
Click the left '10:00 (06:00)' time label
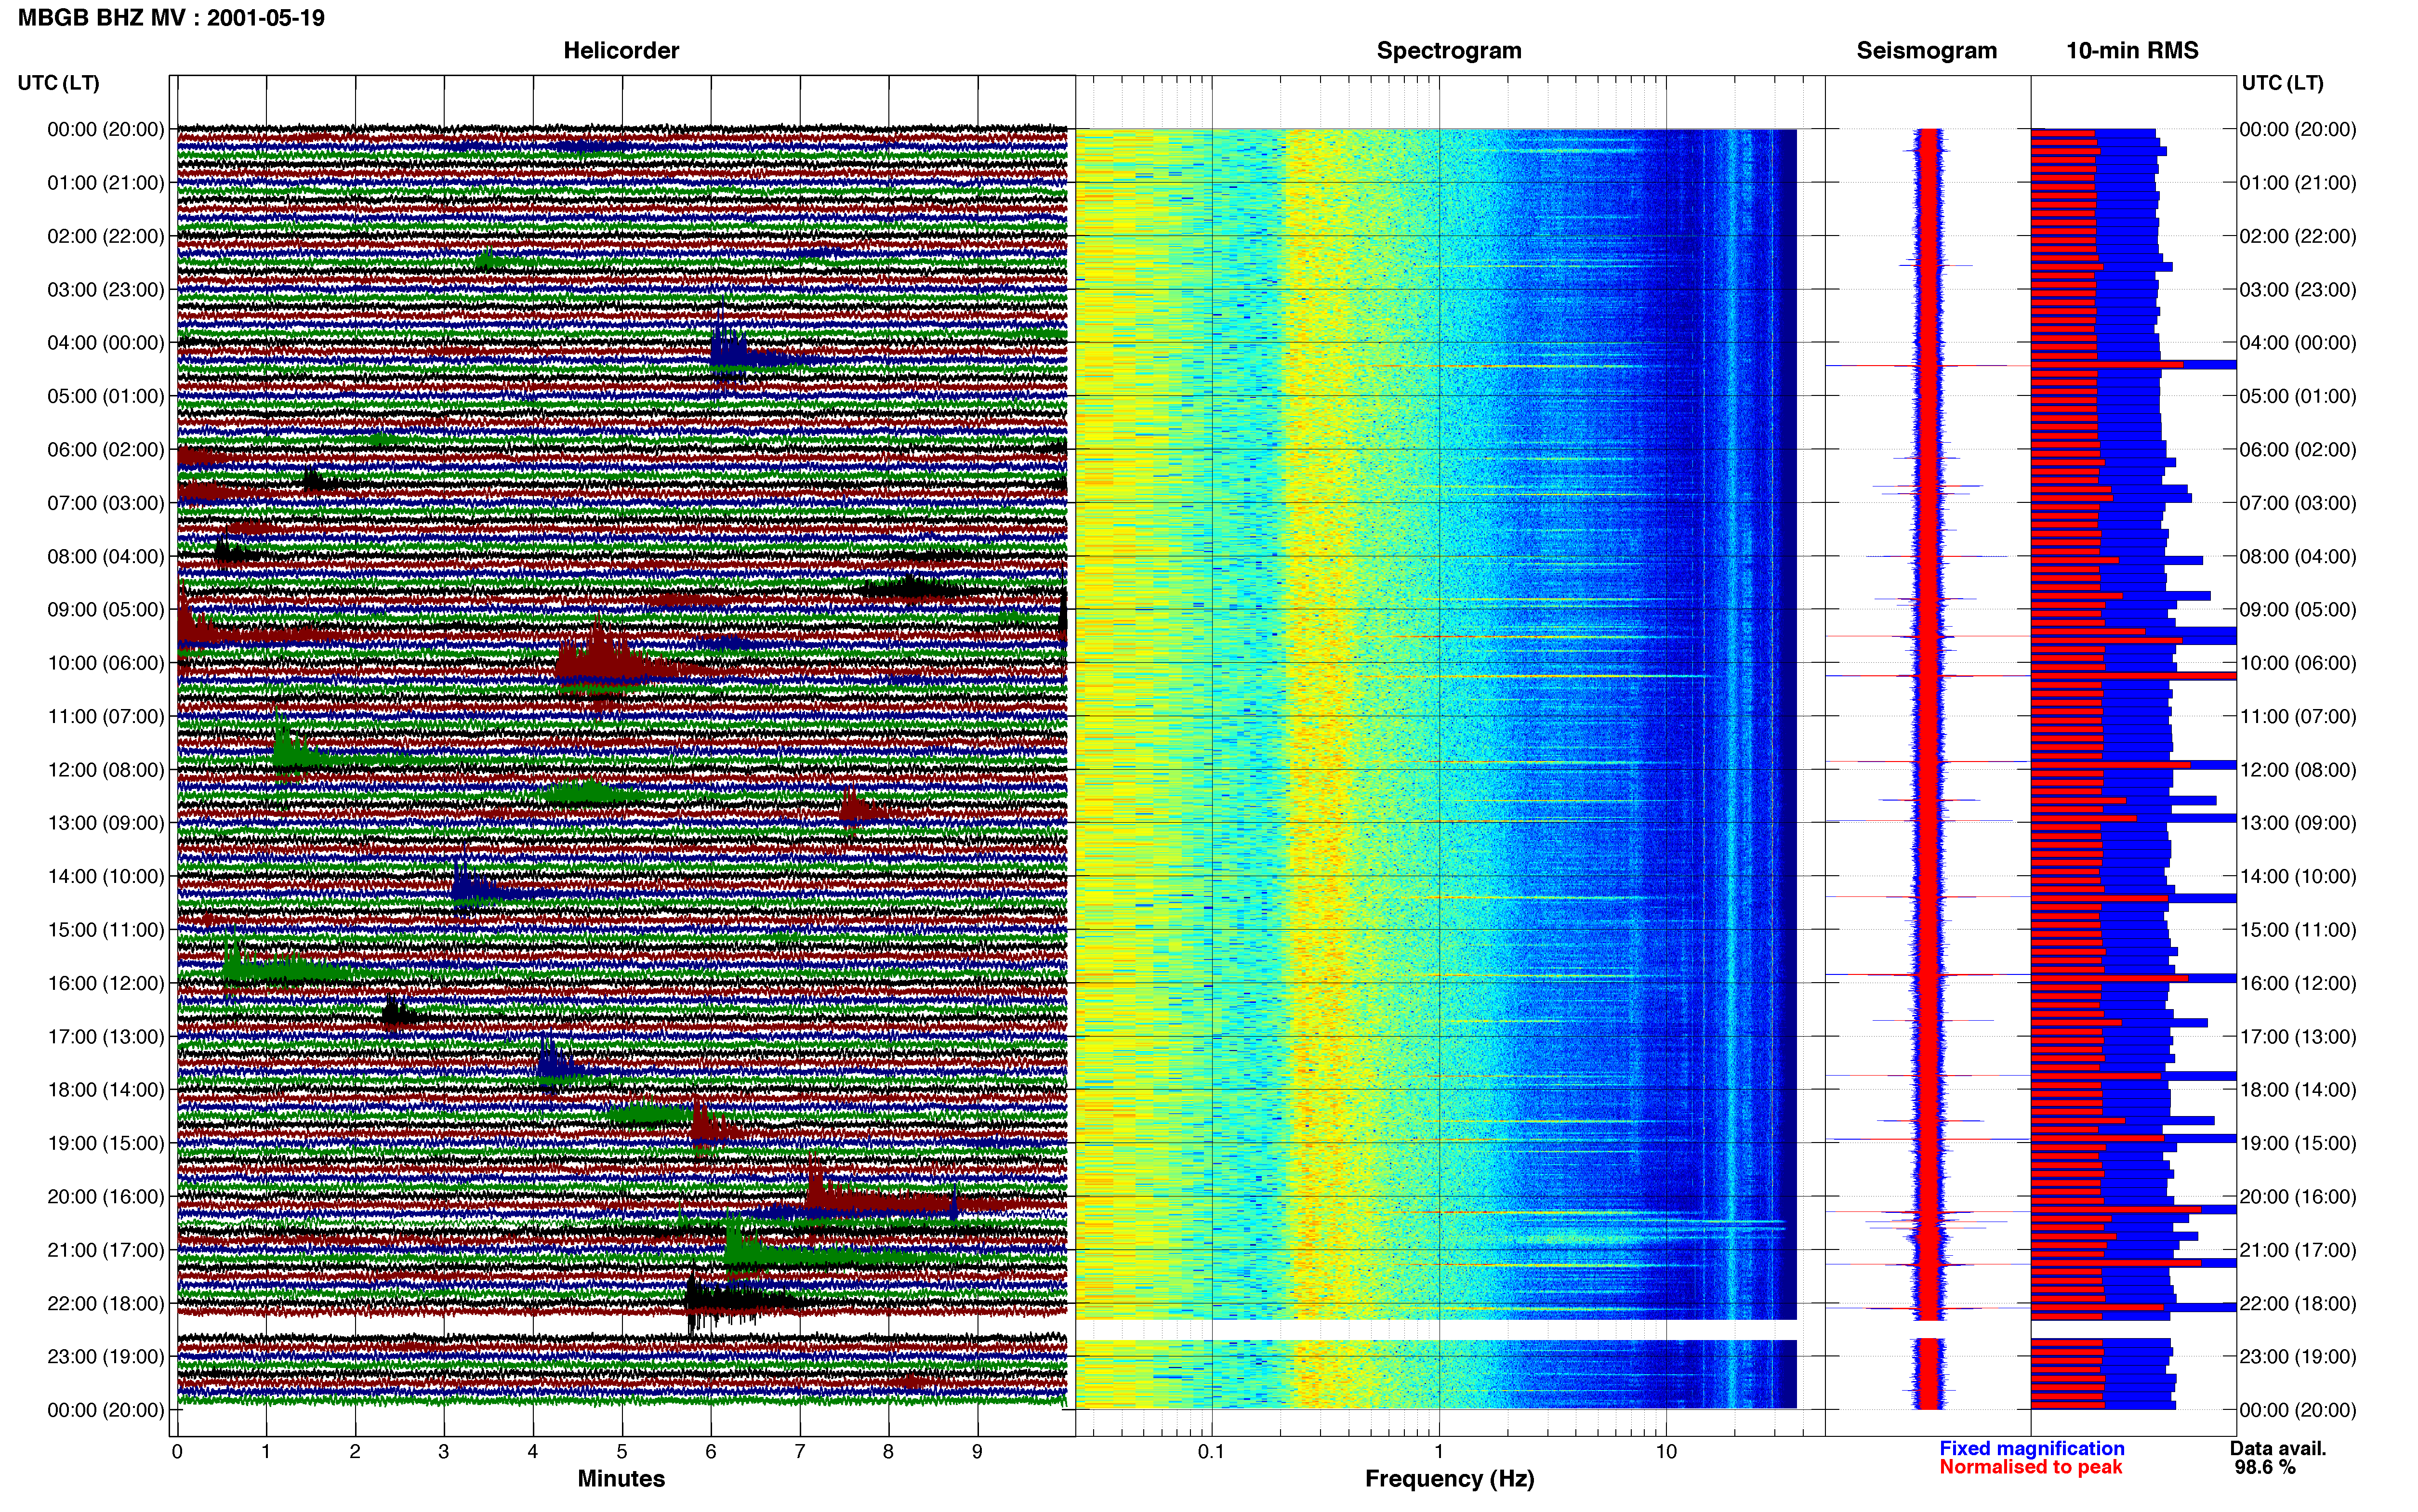[106, 663]
